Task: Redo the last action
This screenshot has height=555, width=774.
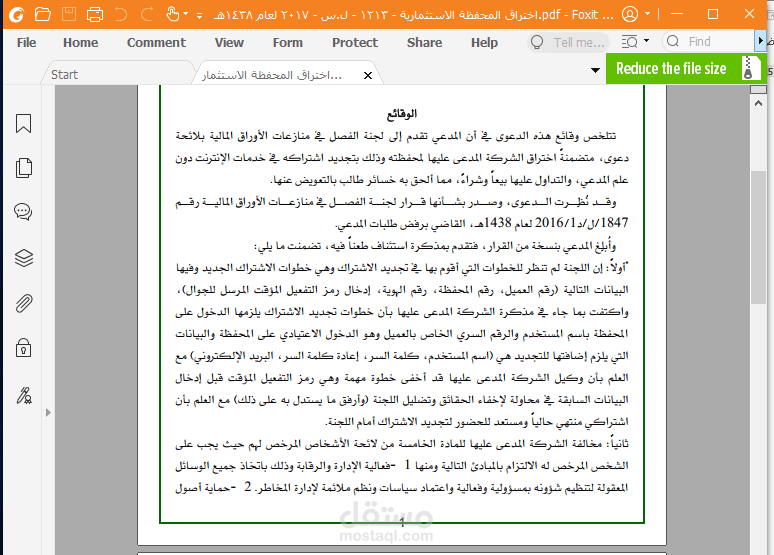Action: (147, 14)
